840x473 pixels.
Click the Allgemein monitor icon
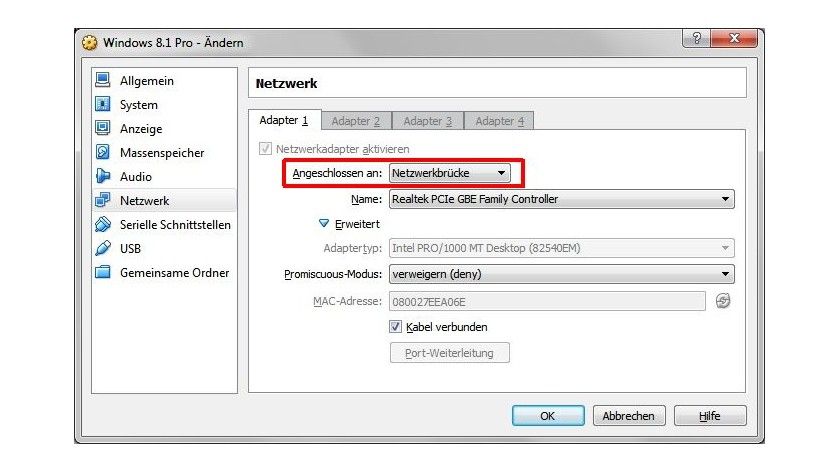[102, 80]
